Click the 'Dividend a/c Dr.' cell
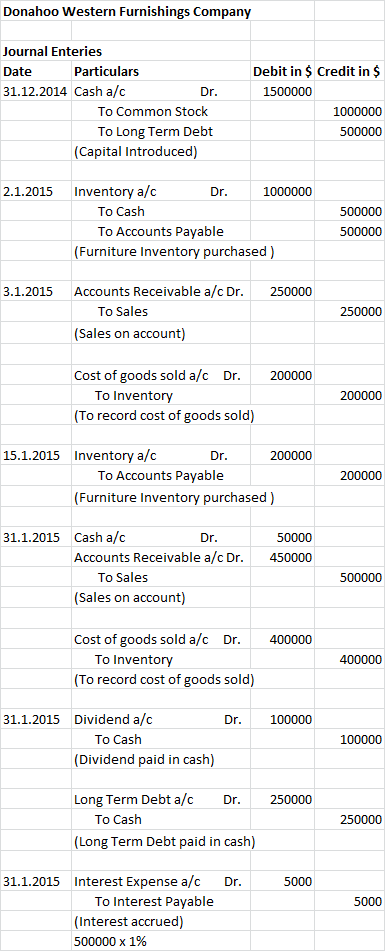The width and height of the screenshot is (385, 951). pos(158,720)
